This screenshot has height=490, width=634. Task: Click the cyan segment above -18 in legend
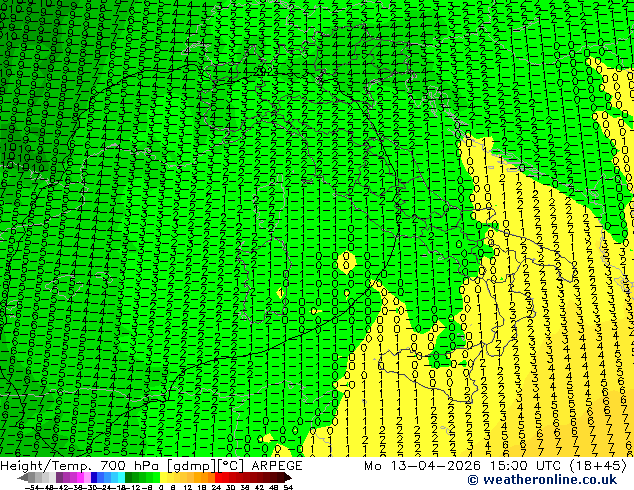[122, 477]
